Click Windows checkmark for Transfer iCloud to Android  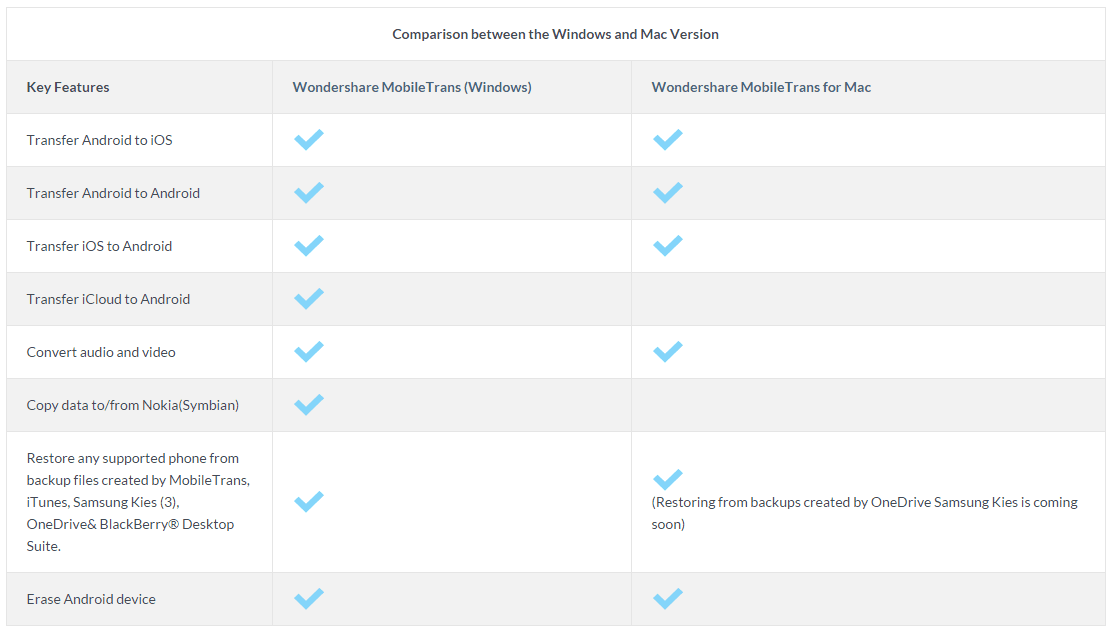tap(309, 298)
